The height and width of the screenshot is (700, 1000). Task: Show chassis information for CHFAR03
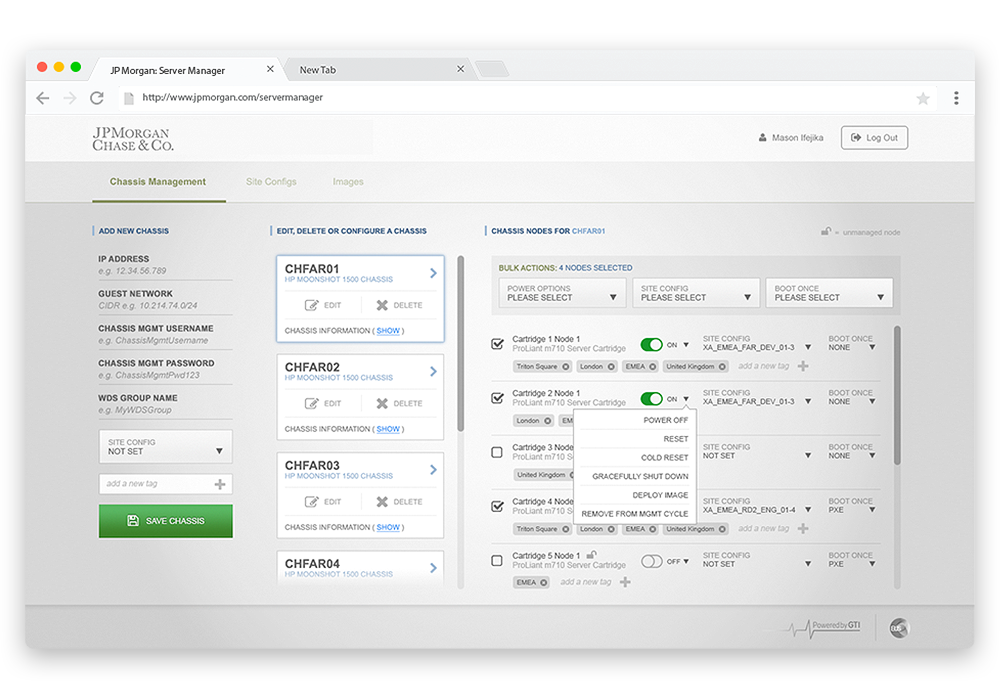[x=388, y=527]
